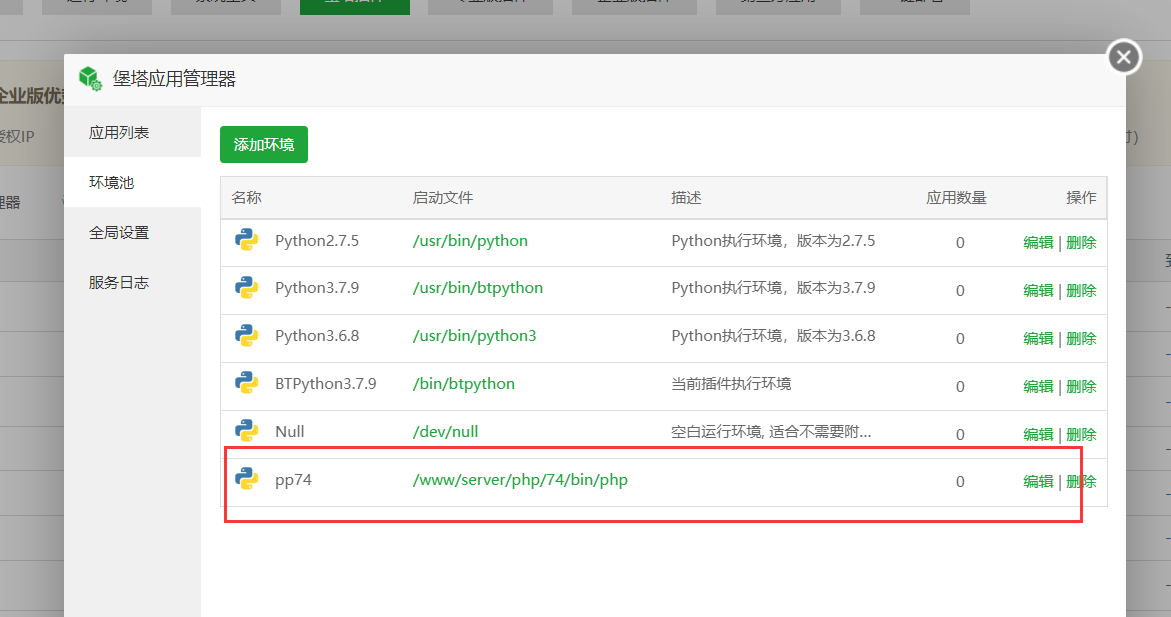This screenshot has width=1171, height=617.
Task: Click the /usr/bin/python3 startup file path
Action: point(474,335)
